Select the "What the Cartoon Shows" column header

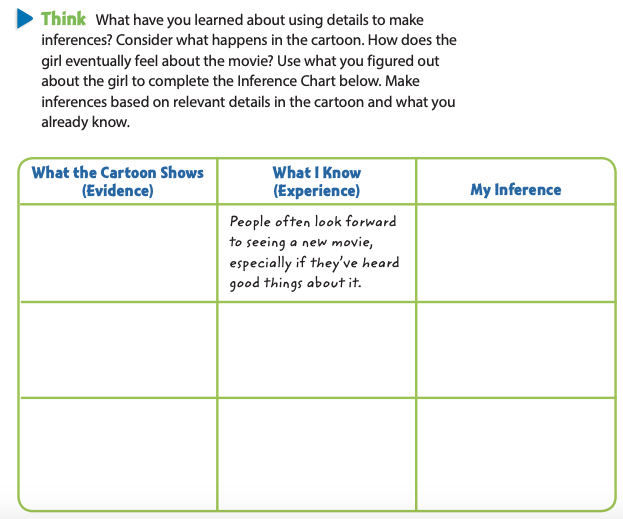pos(117,173)
